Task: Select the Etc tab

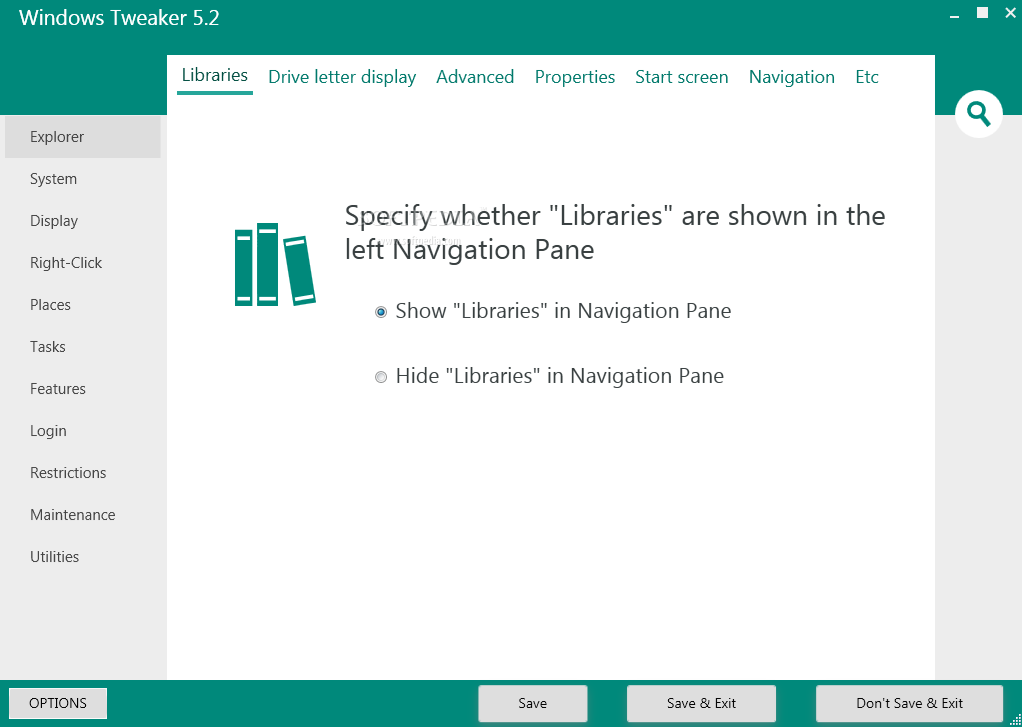Action: 867,77
